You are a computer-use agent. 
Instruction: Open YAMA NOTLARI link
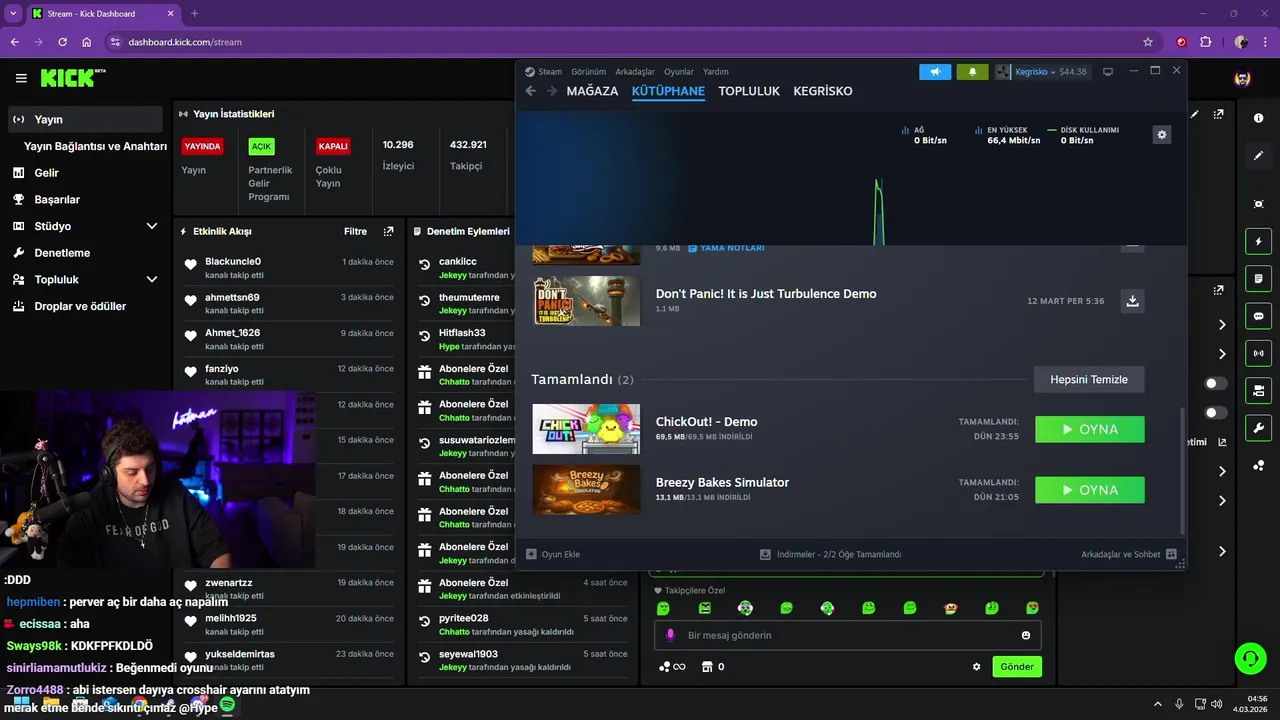click(726, 248)
